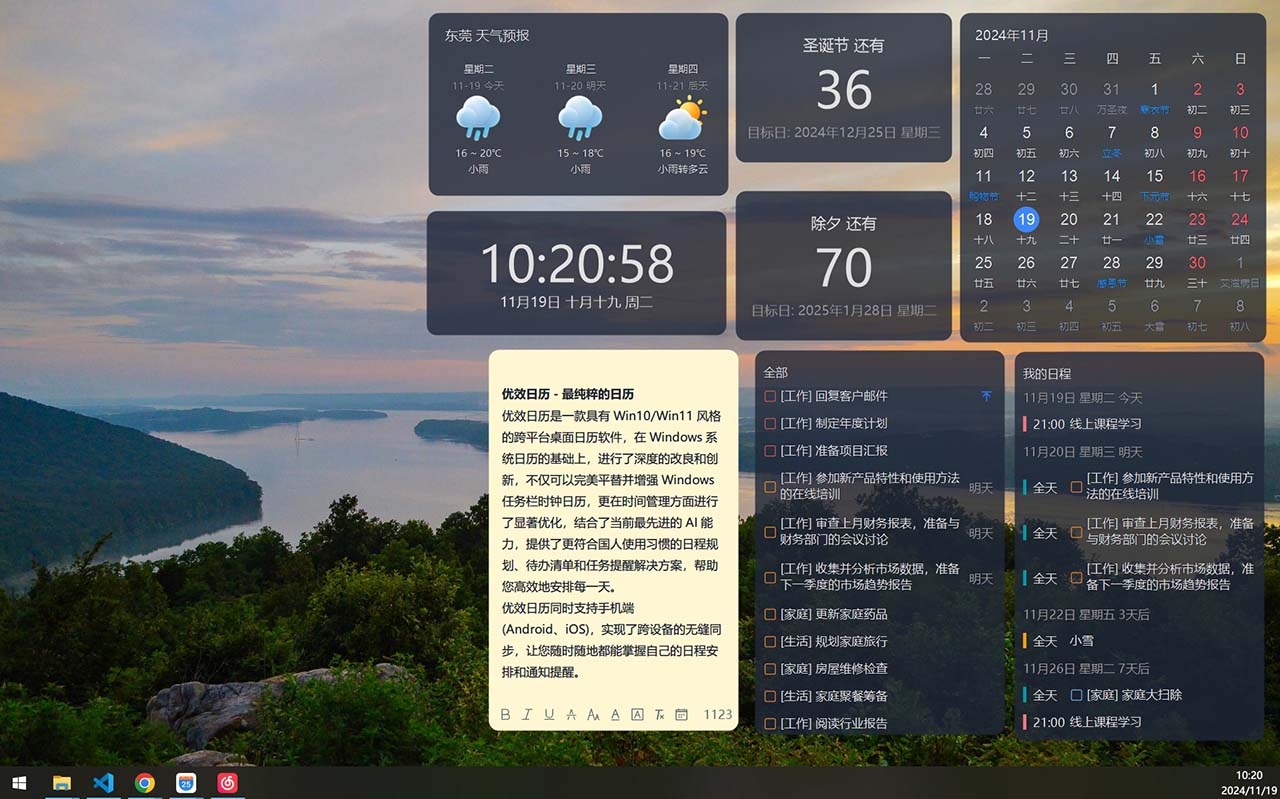This screenshot has width=1280, height=799.
Task: Tick the checkbox for 准备项目汇报
Action: [x=770, y=451]
